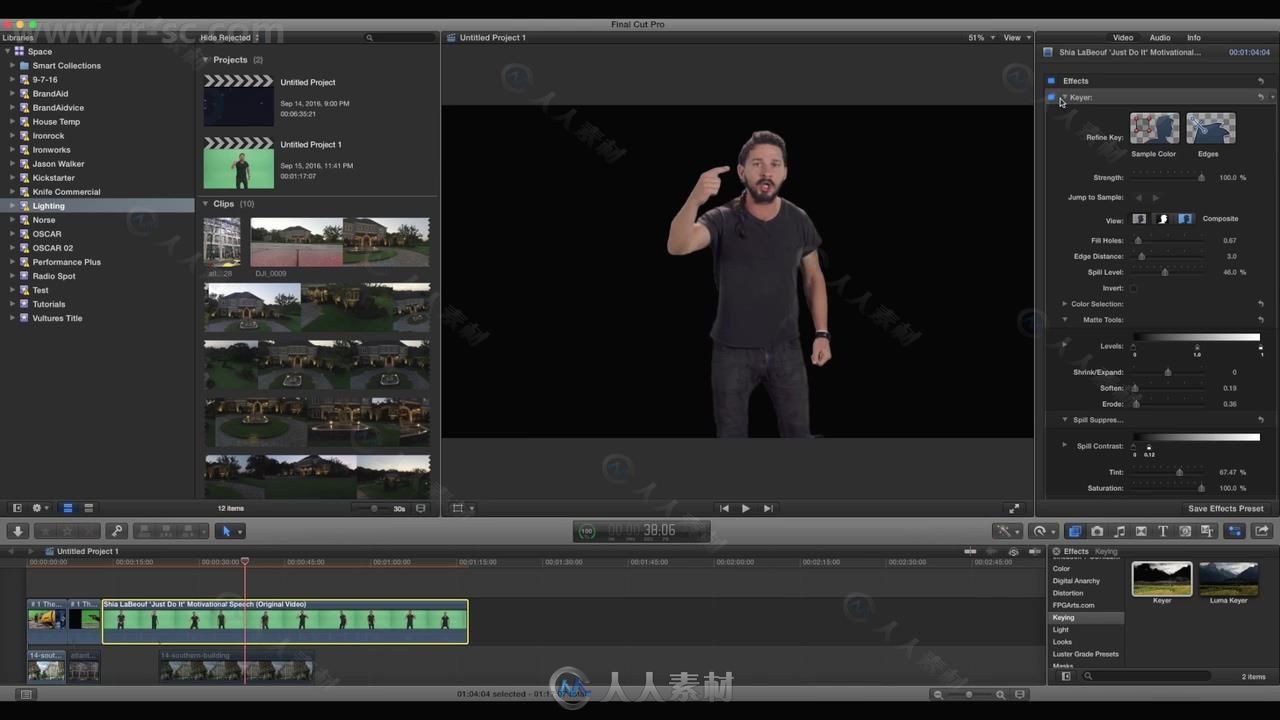This screenshot has width=1280, height=720.
Task: Go to previous edit point
Action: point(724,508)
